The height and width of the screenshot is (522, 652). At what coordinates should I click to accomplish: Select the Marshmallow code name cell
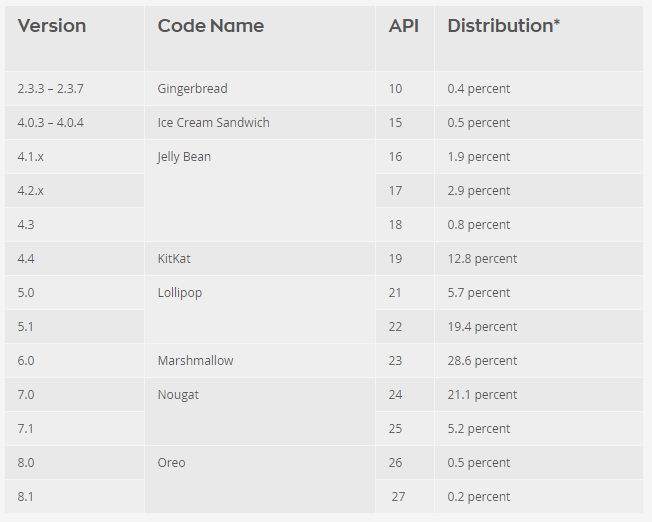point(260,361)
